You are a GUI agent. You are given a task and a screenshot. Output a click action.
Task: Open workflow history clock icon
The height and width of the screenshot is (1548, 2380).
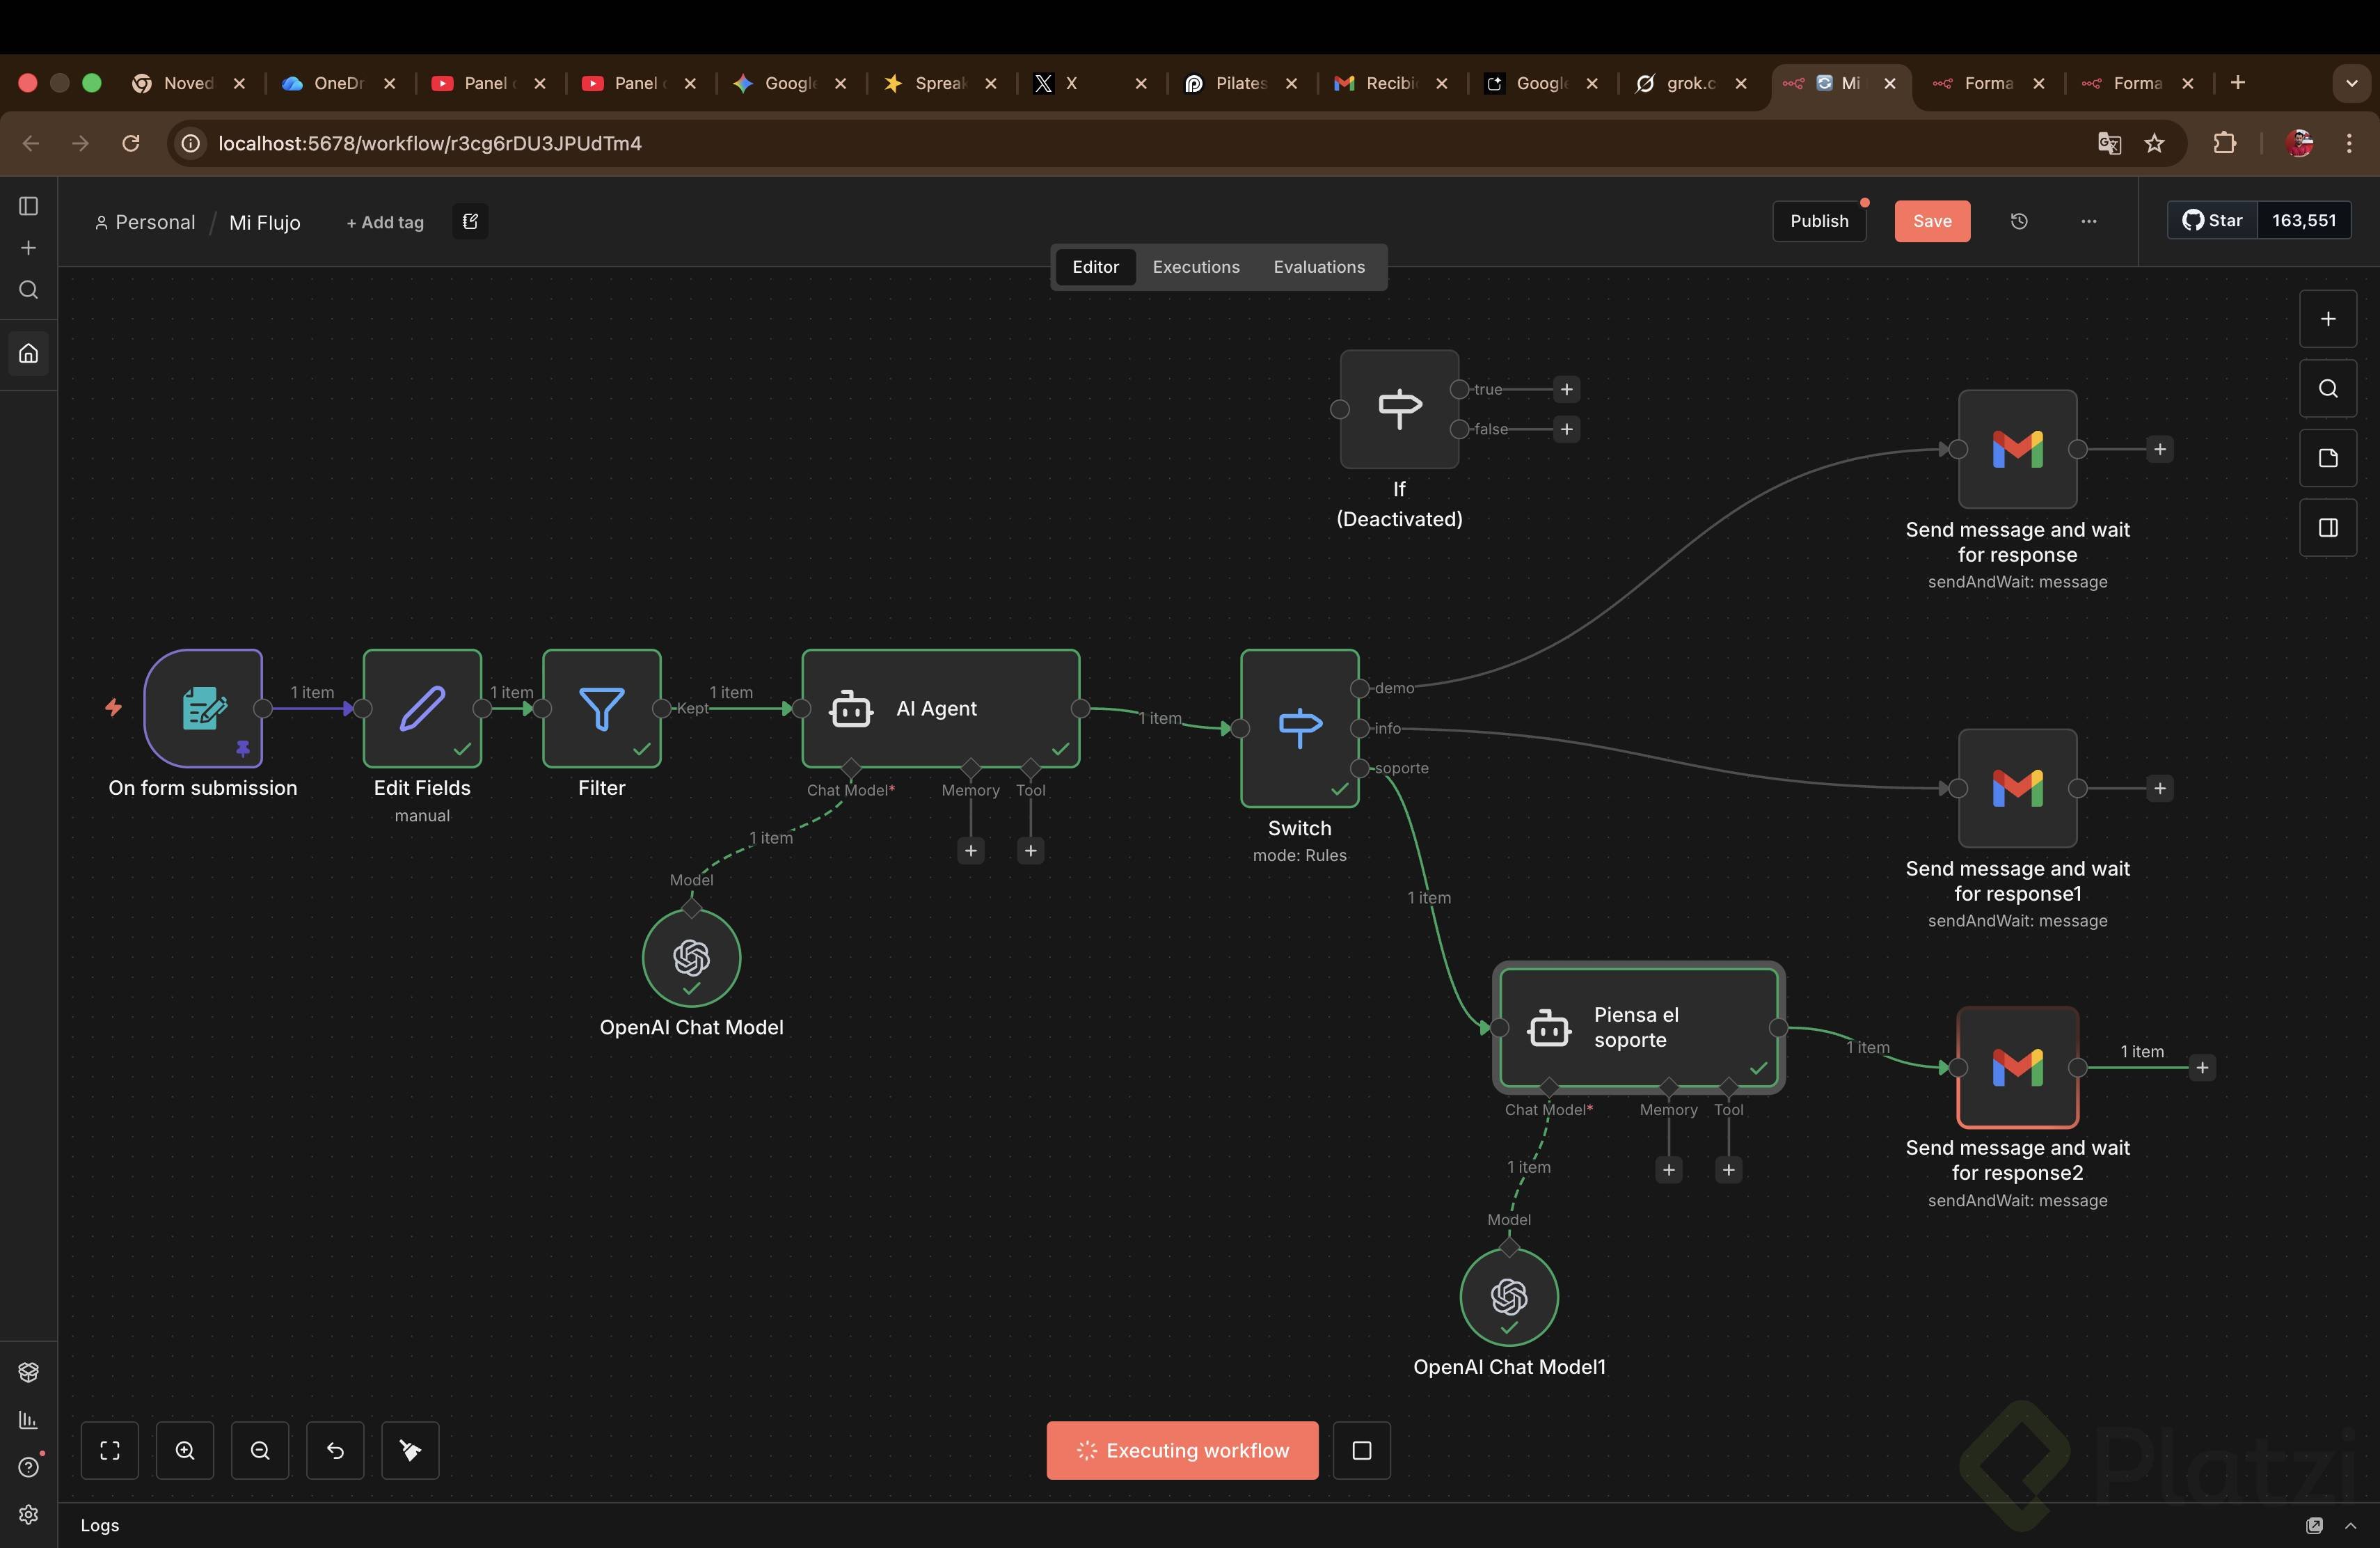[x=2019, y=221]
